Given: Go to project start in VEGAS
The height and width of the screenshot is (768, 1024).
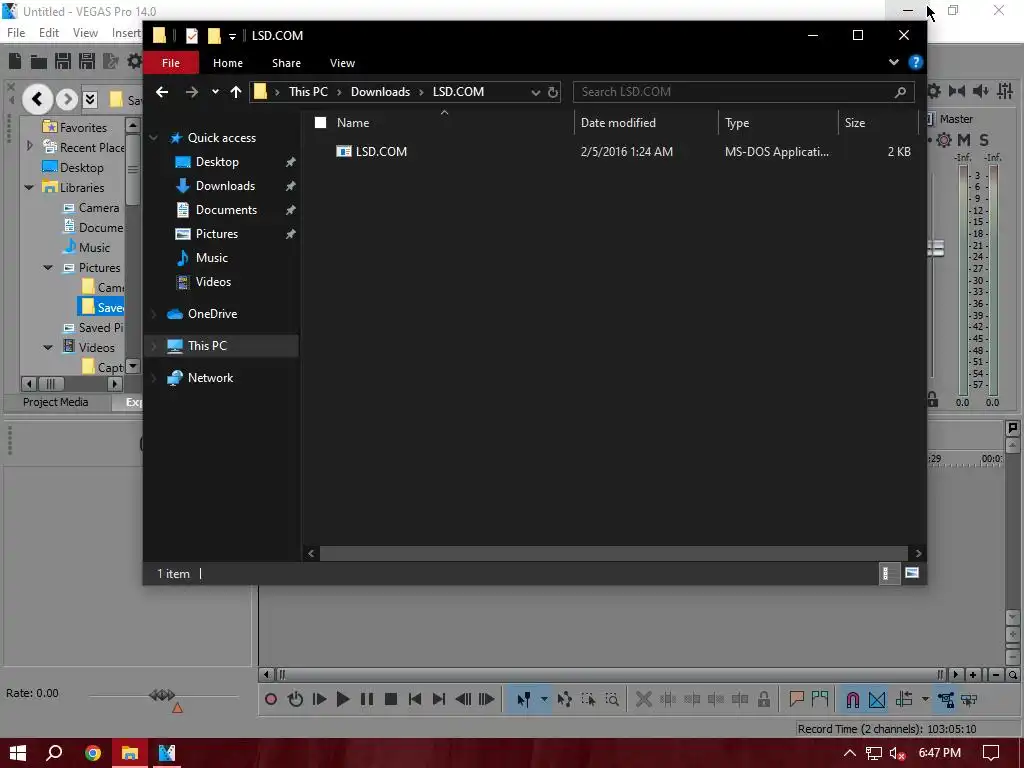Looking at the screenshot, I should click(415, 699).
